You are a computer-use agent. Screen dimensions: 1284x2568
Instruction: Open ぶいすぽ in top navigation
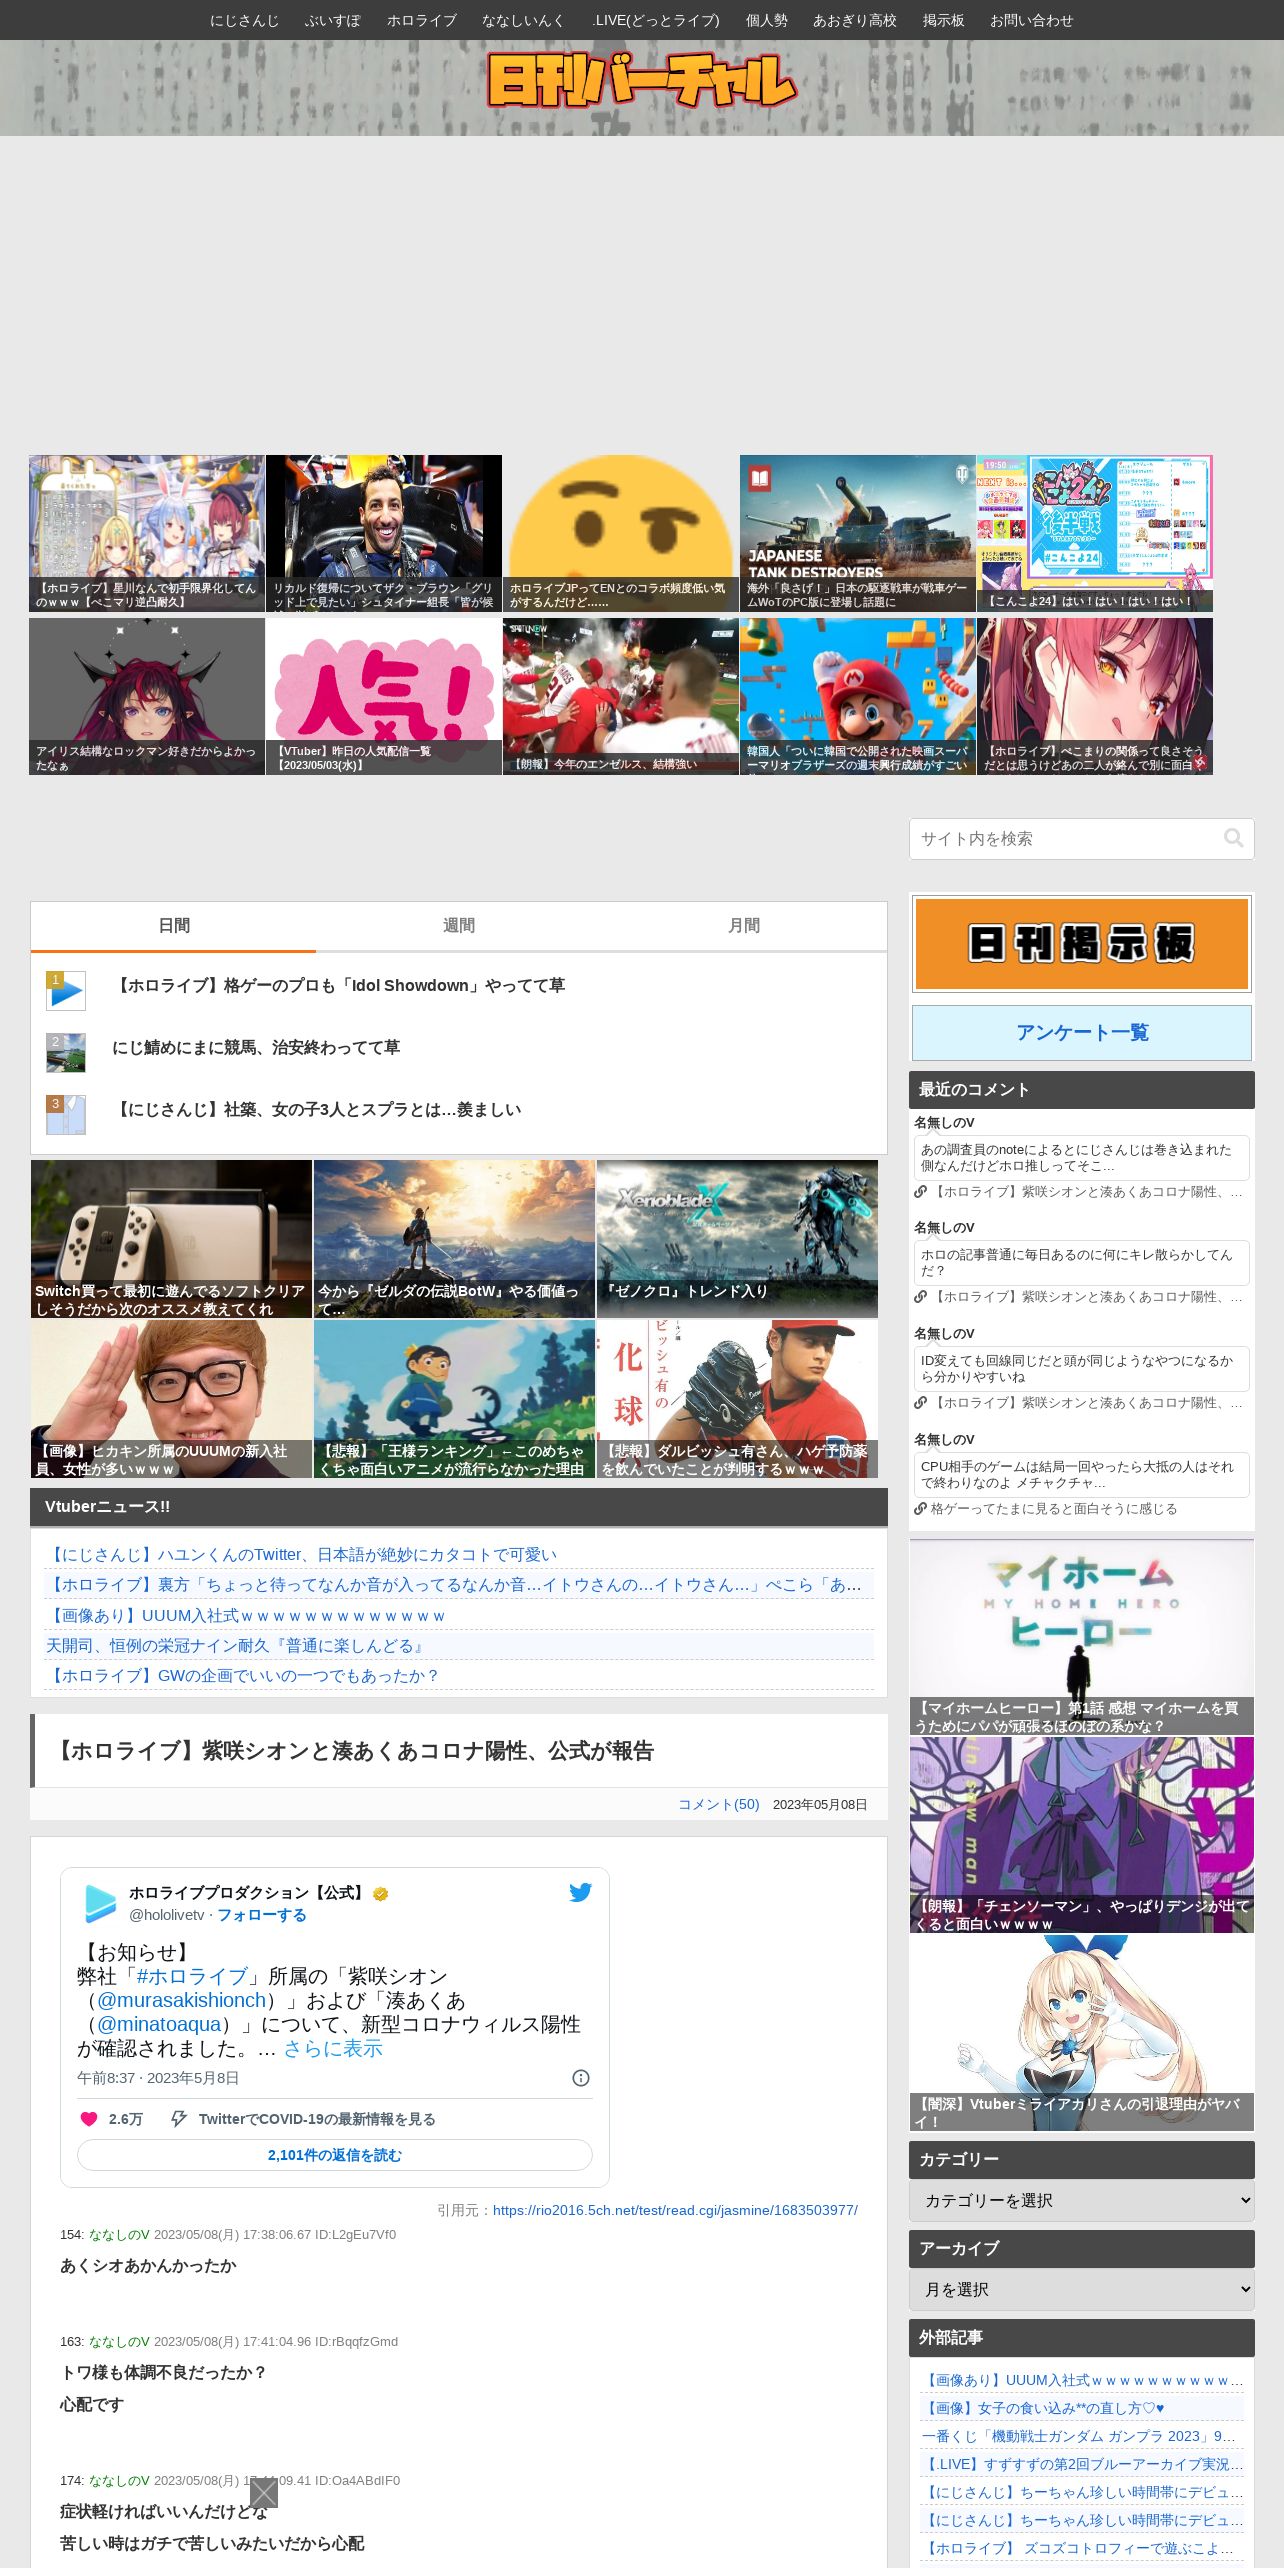coord(333,20)
